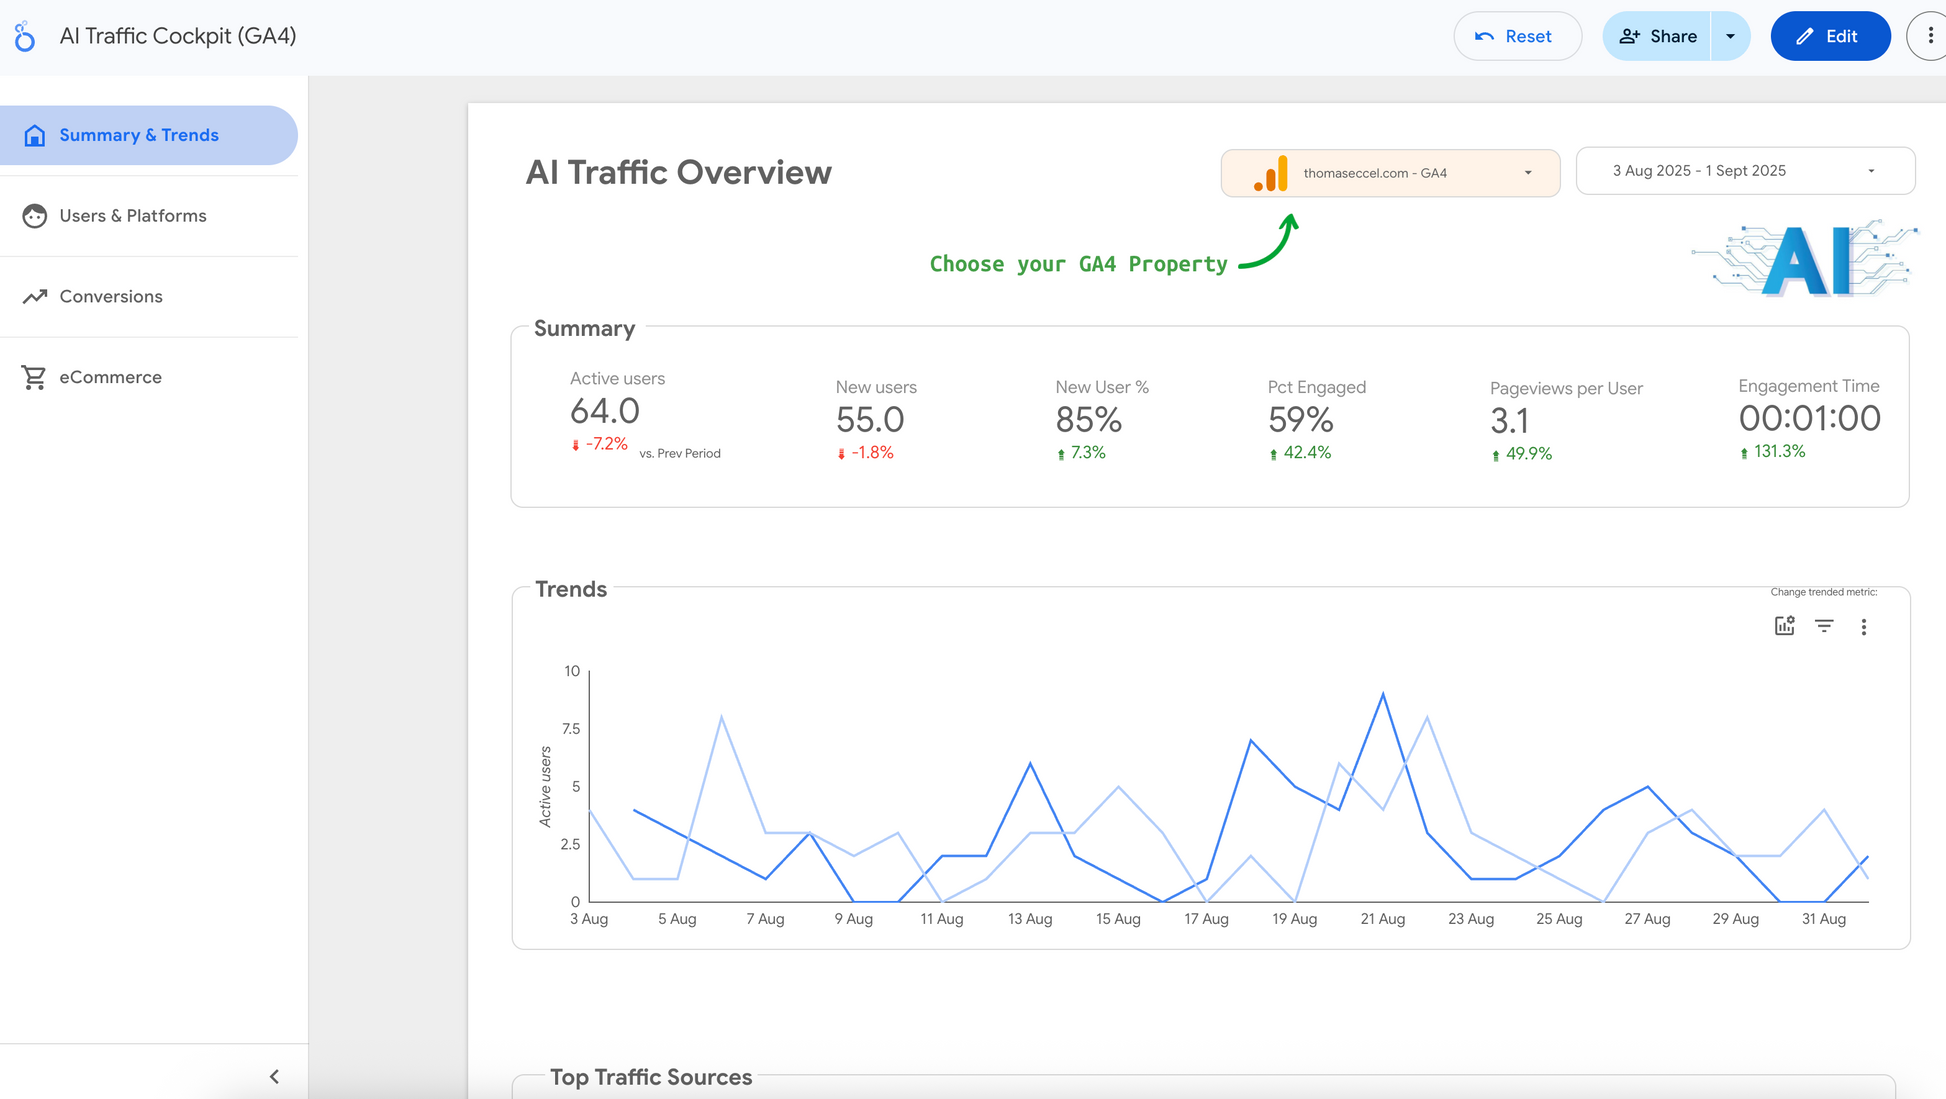Select the blue line in the Trends chart
The height and width of the screenshot is (1099, 1946).
pyautogui.click(x=1383, y=694)
